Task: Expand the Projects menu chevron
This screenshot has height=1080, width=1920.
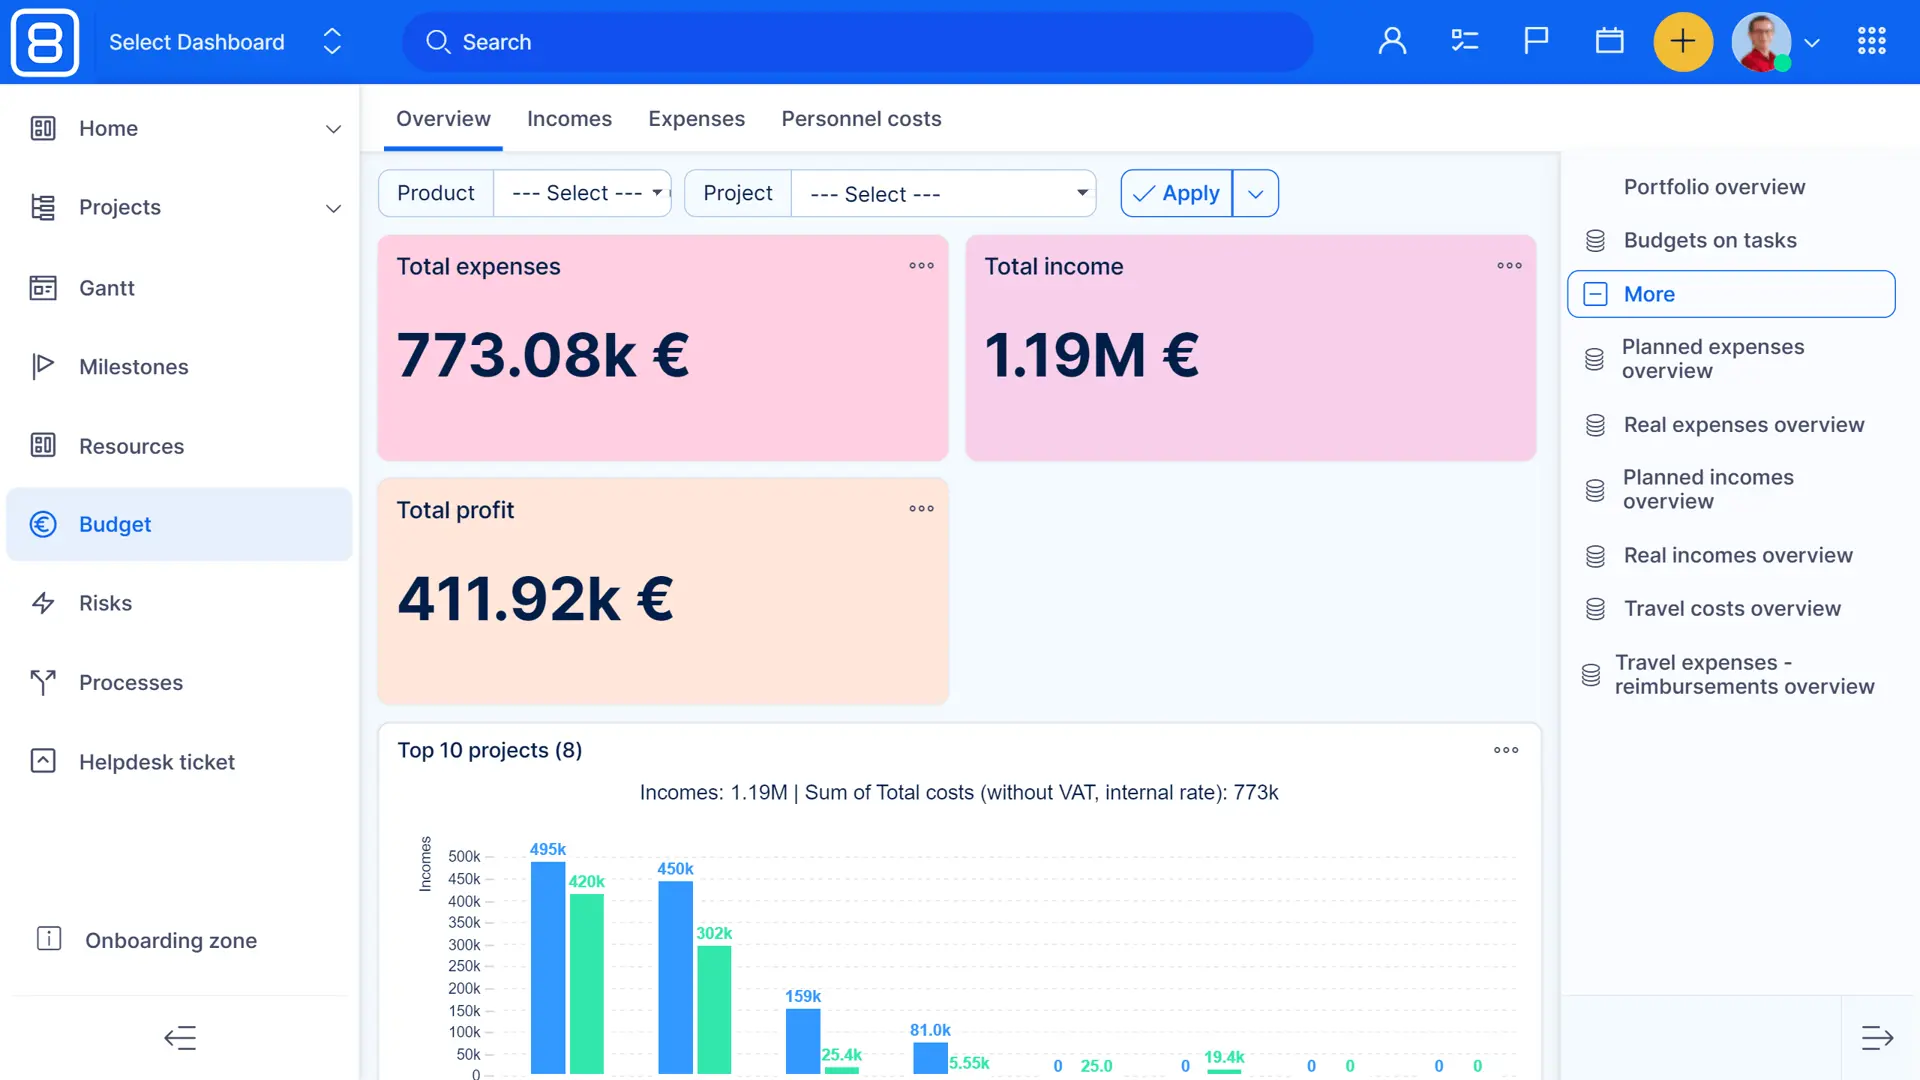Action: tap(333, 208)
